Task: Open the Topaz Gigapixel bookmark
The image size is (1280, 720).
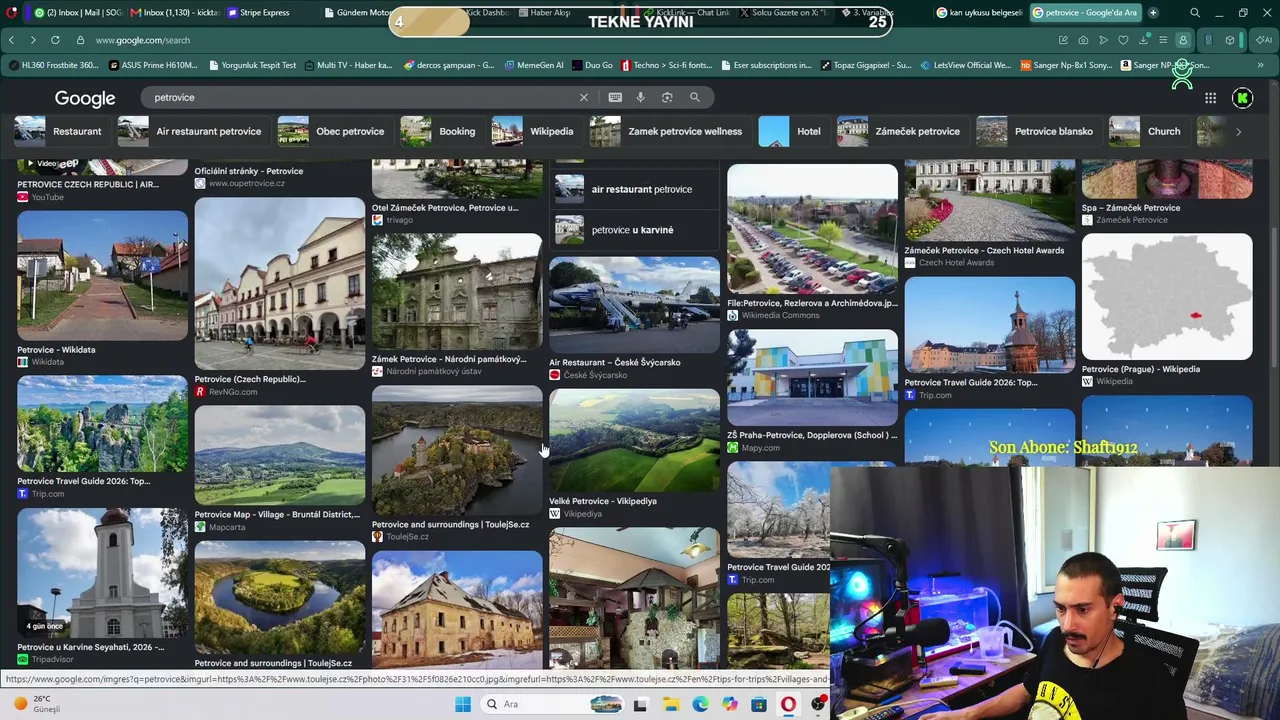Action: tap(866, 65)
